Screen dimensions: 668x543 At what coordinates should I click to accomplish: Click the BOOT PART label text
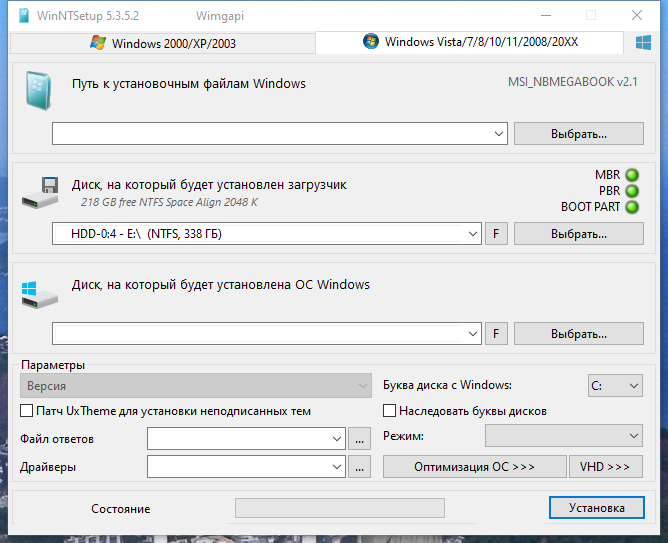point(590,207)
